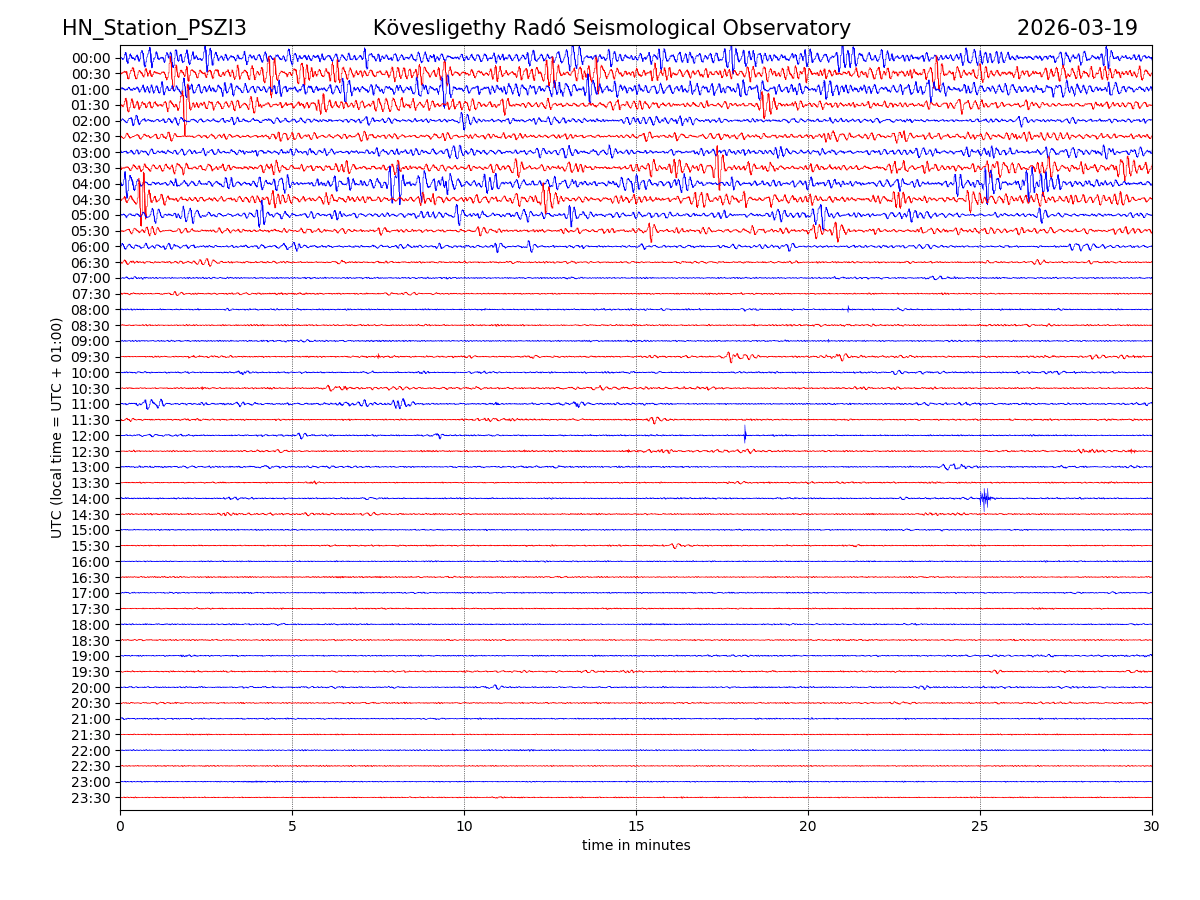Click the 2026-03-19 date label

tap(1077, 28)
